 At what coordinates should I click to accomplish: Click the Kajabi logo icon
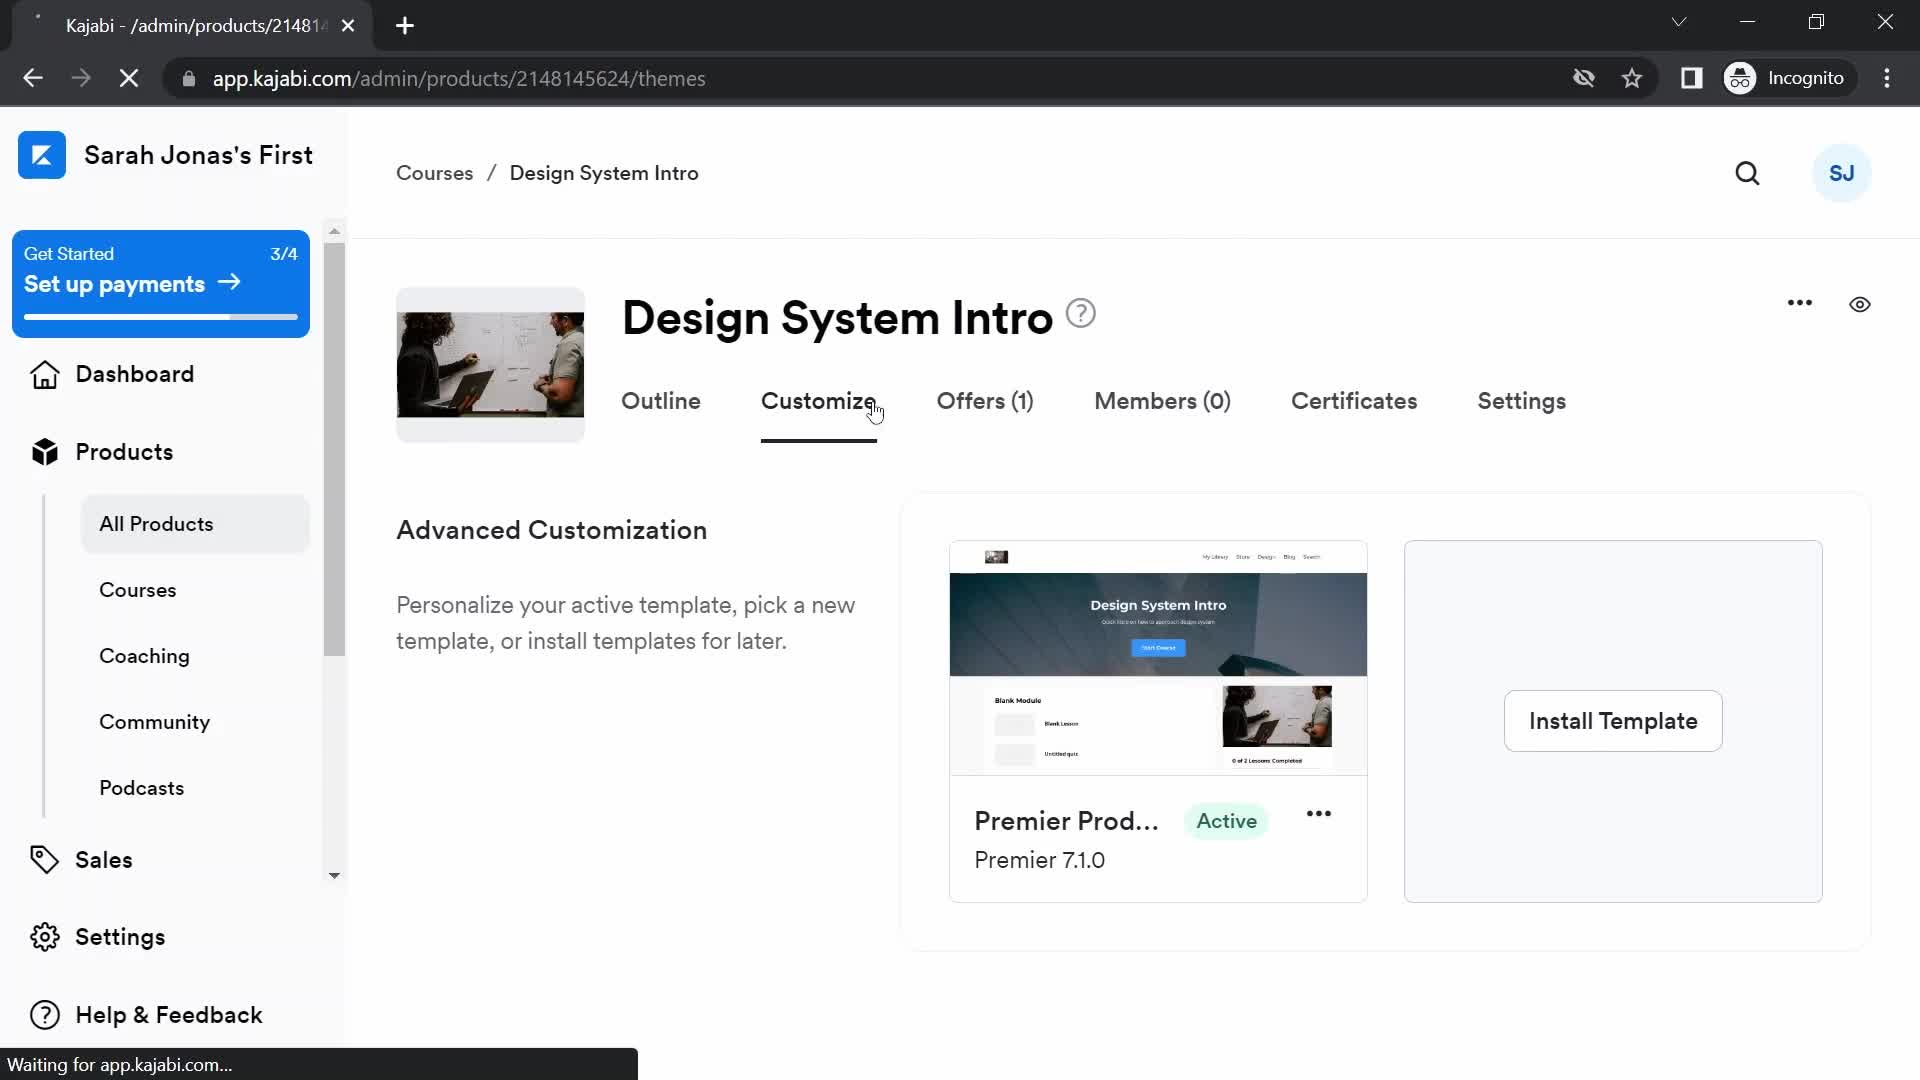pos(42,155)
